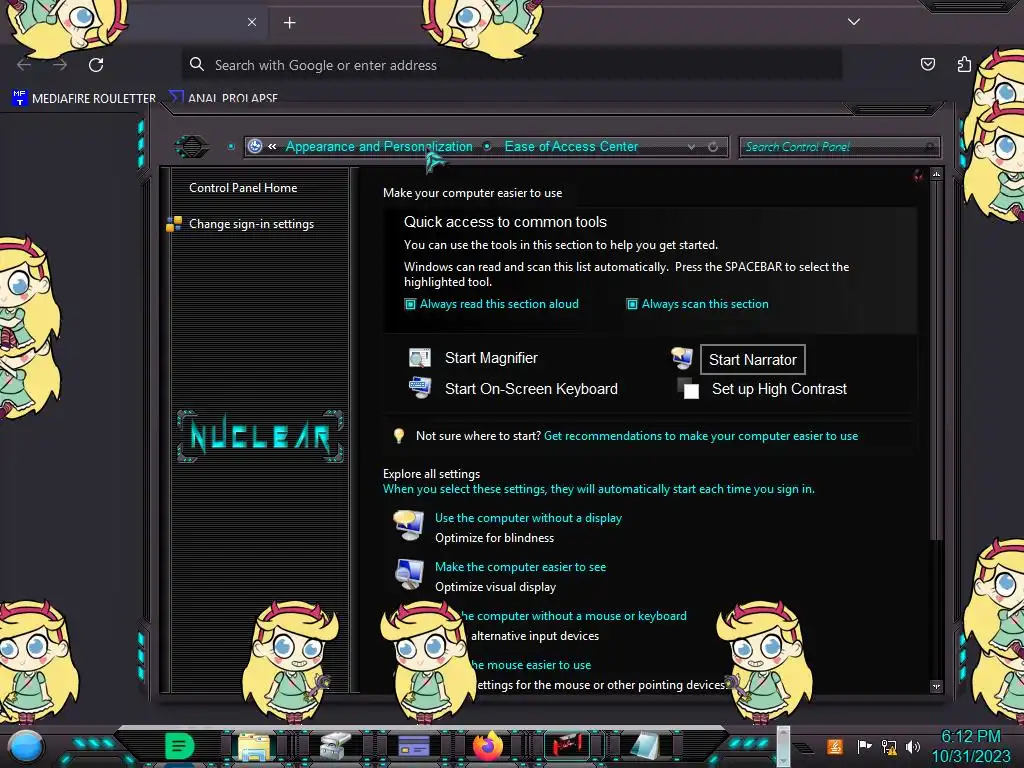Open the network tray icon
This screenshot has width=1024, height=768.
point(889,746)
